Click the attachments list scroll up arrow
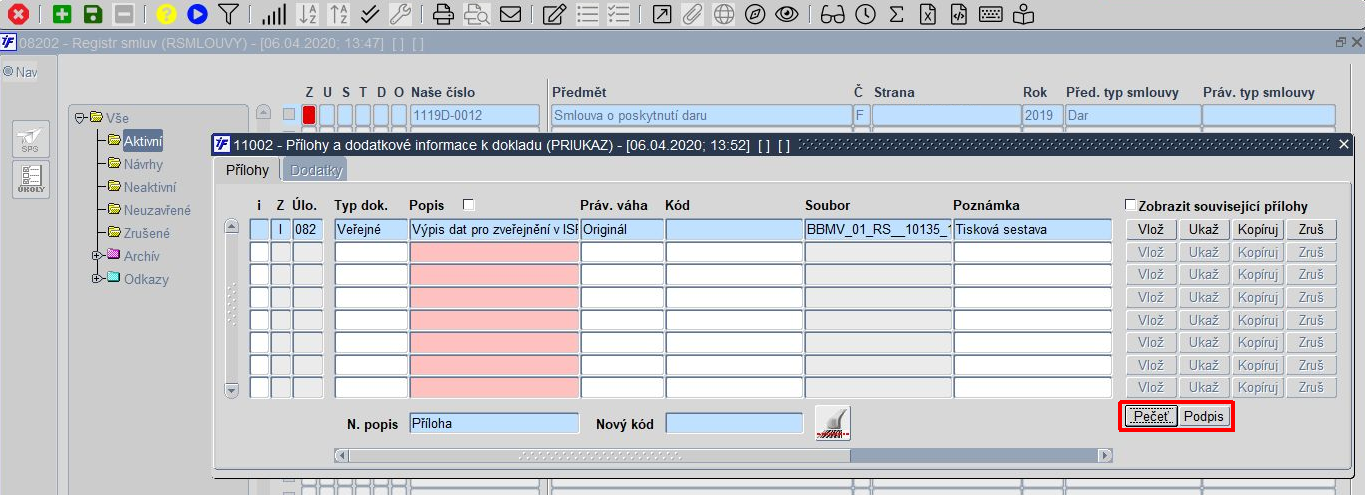The width and height of the screenshot is (1365, 495). [x=232, y=228]
